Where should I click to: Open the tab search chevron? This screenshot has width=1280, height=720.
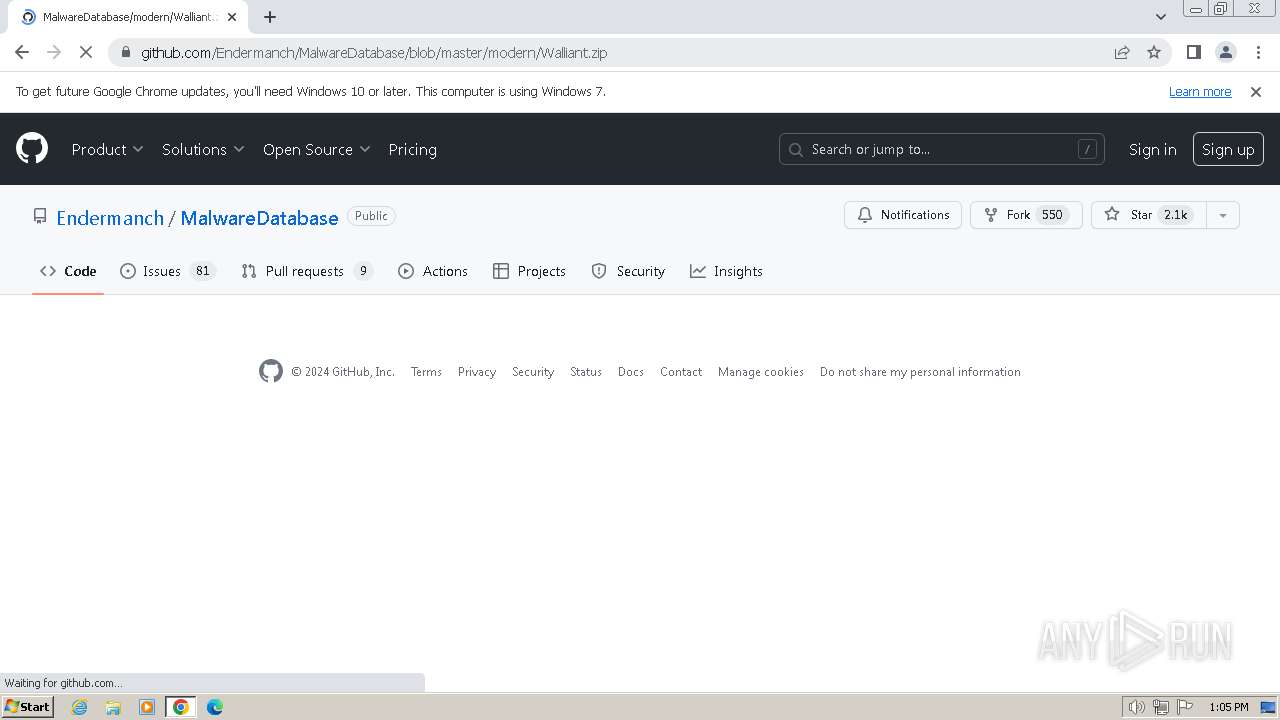pyautogui.click(x=1160, y=17)
